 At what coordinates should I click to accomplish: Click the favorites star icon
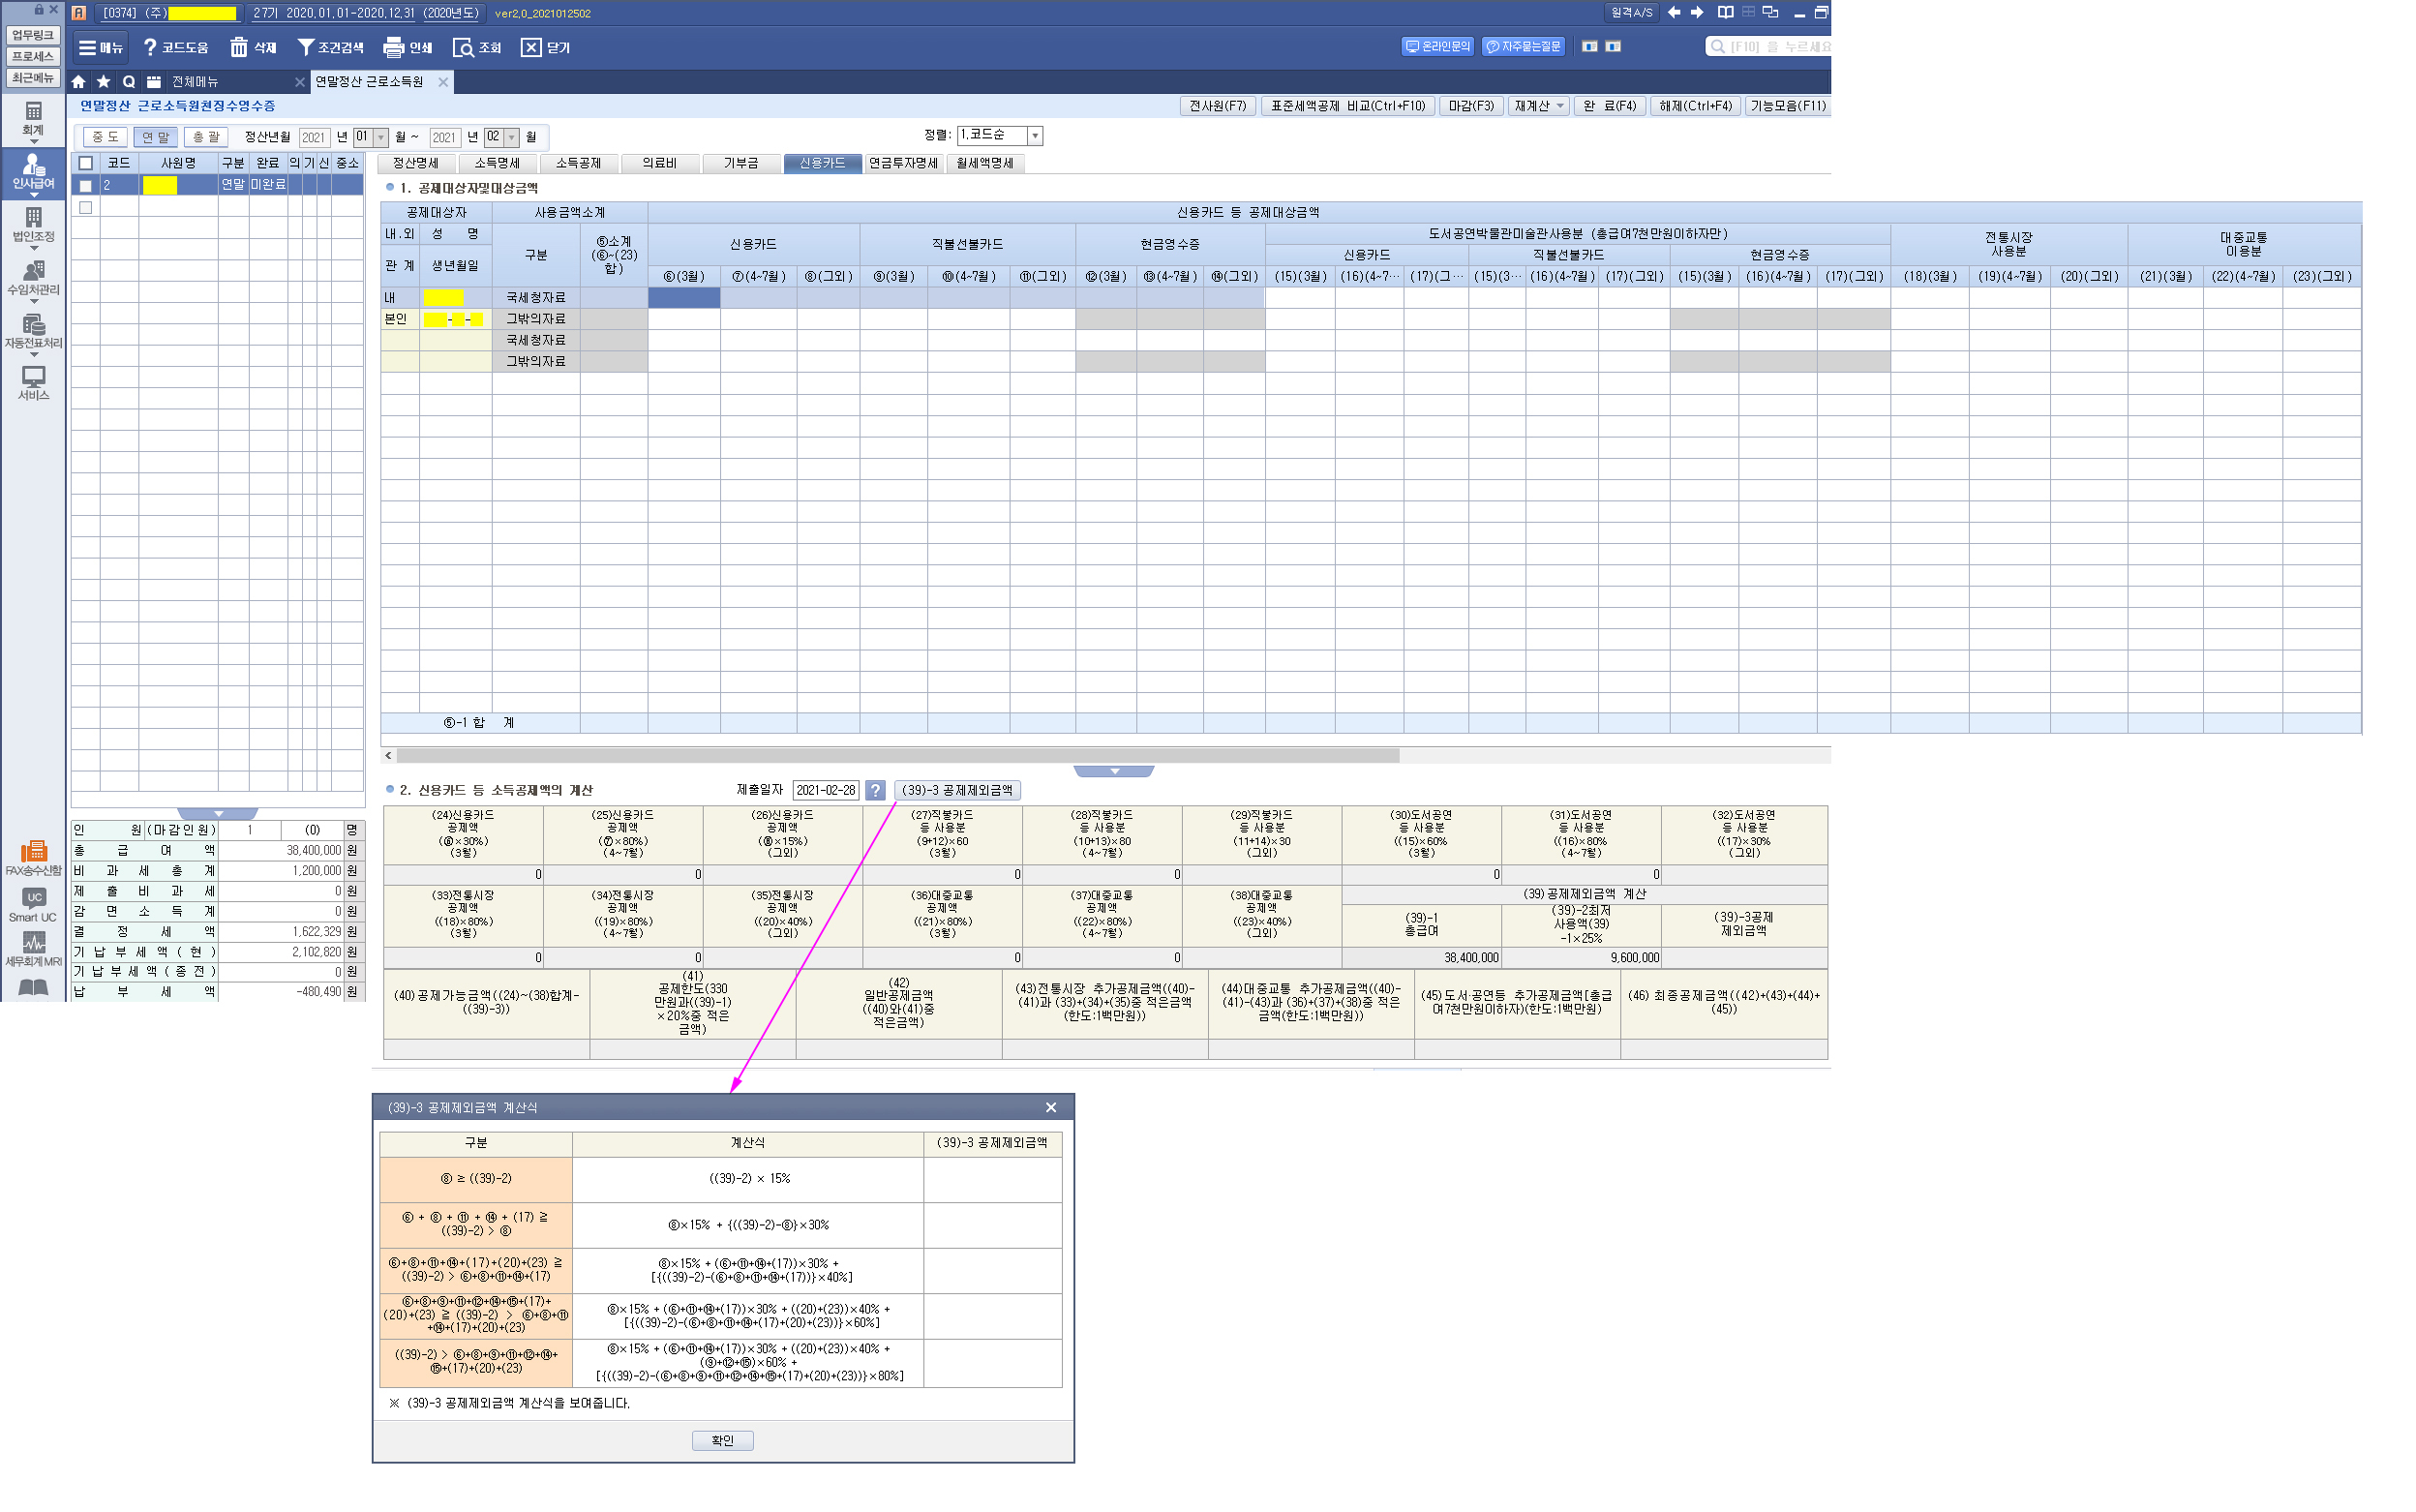click(x=104, y=82)
